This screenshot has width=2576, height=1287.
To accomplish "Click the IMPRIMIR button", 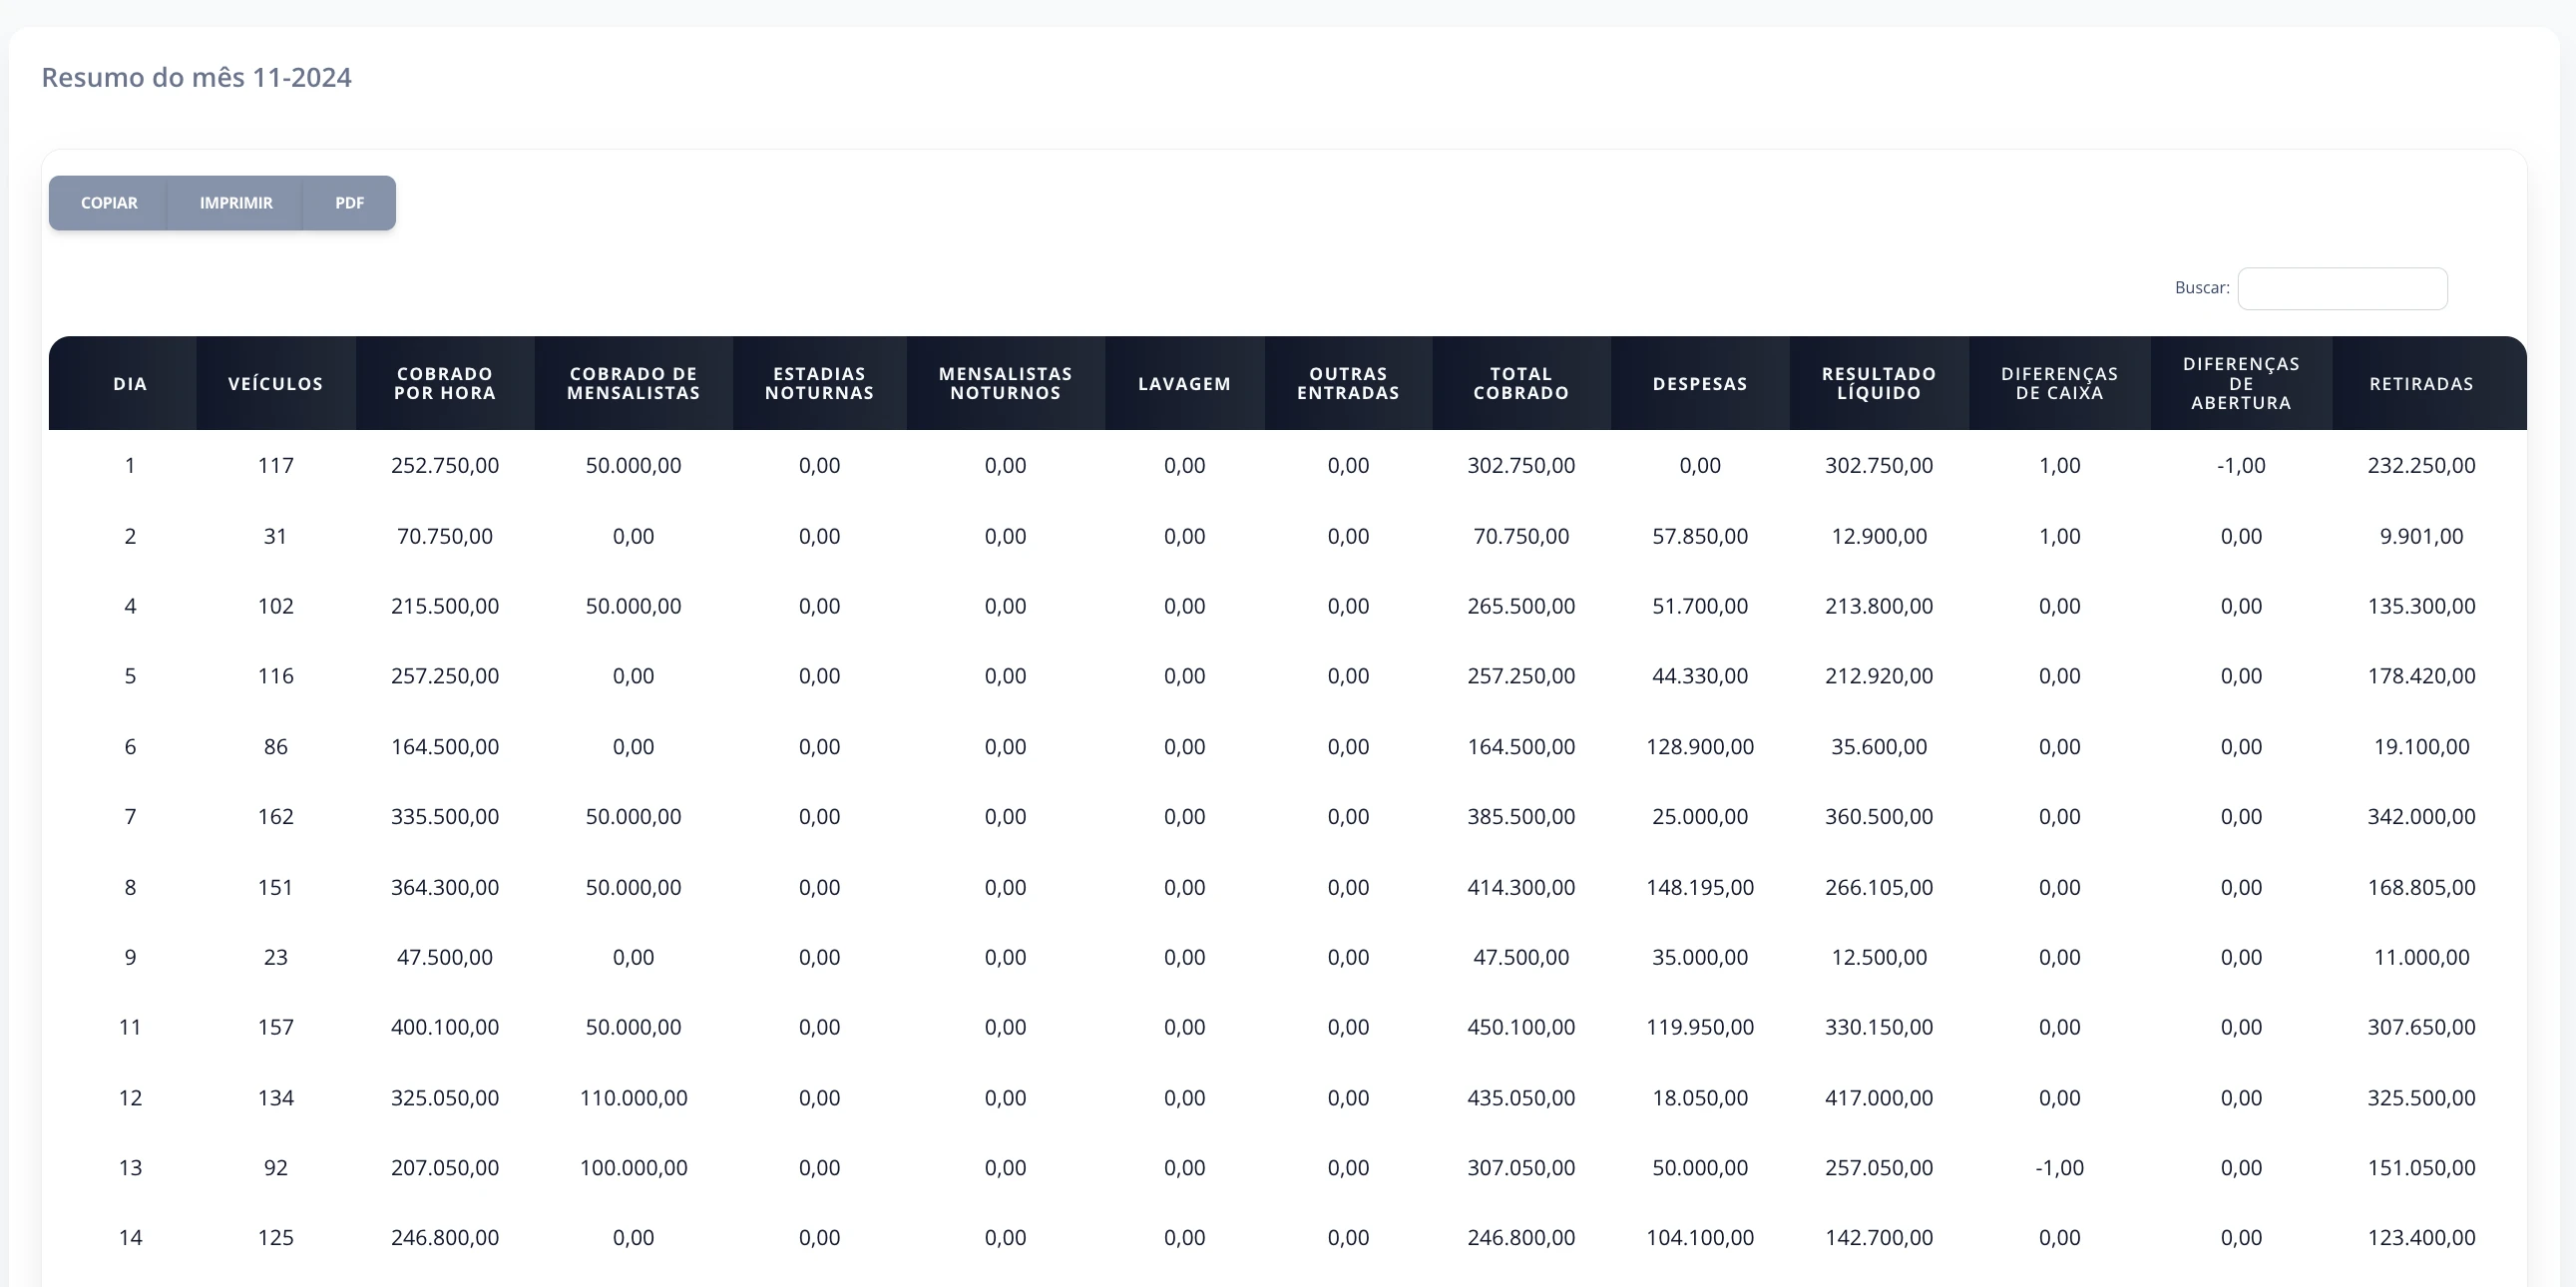I will (236, 203).
